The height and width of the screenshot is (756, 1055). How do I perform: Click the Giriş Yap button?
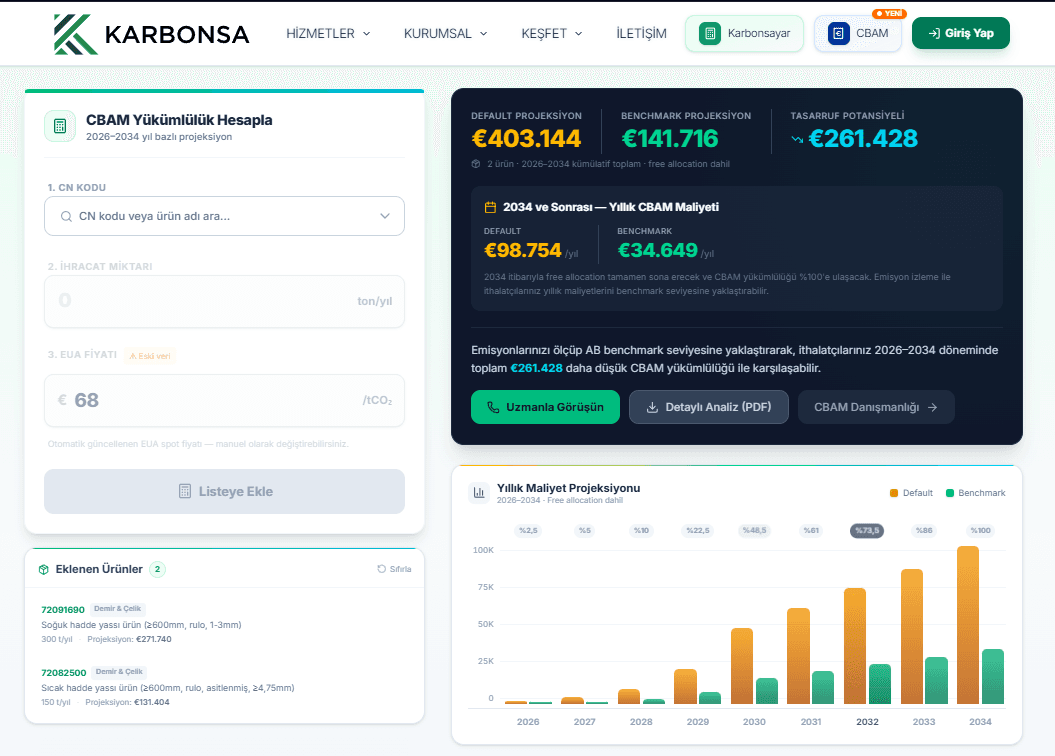click(x=960, y=33)
